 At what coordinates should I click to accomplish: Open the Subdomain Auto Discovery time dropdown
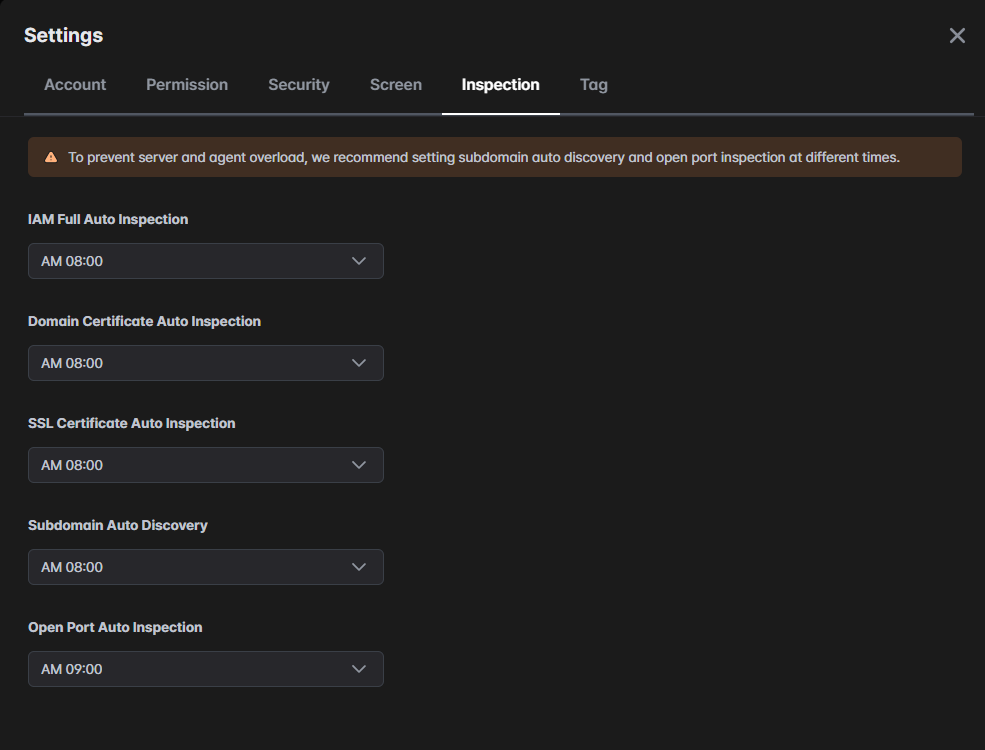[205, 567]
